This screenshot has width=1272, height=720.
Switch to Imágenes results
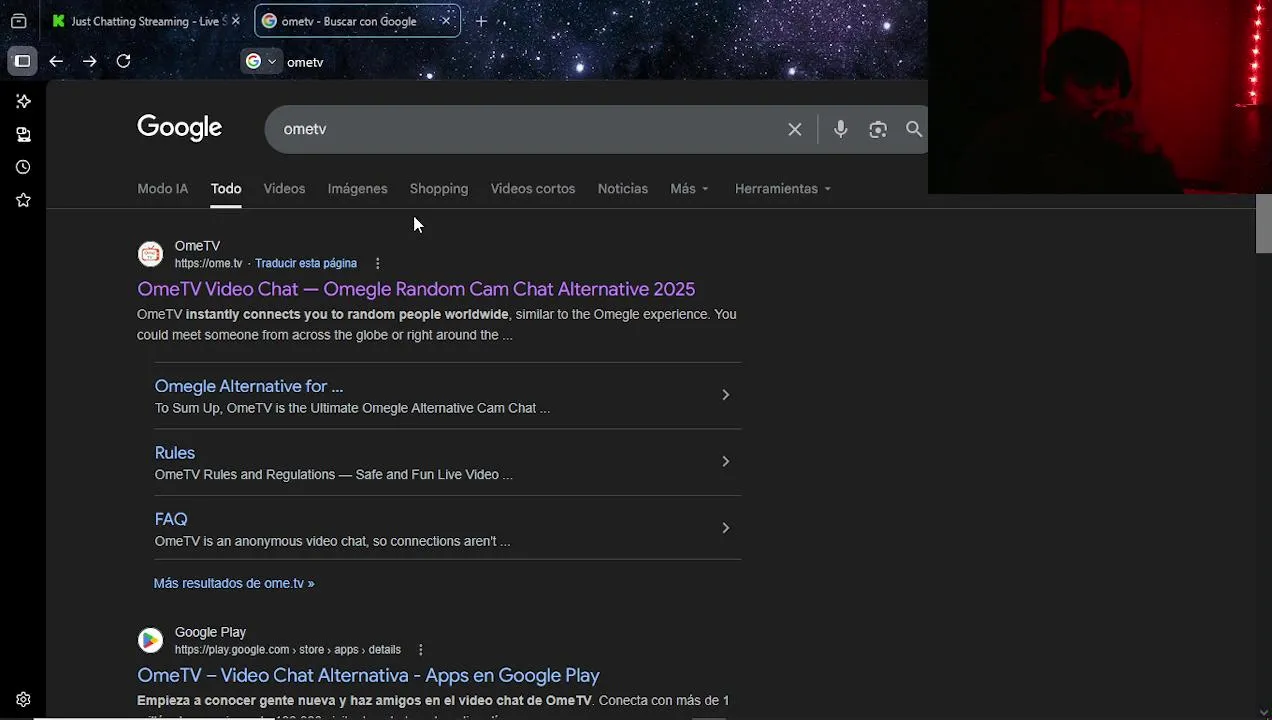tap(357, 189)
